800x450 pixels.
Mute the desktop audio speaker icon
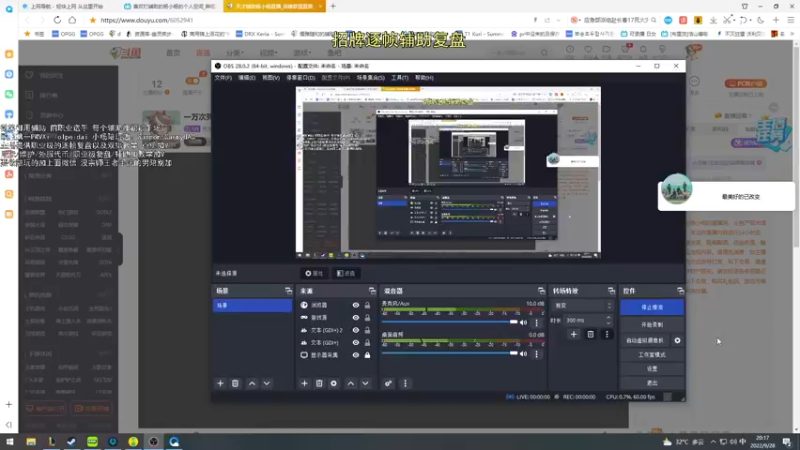pos(523,354)
